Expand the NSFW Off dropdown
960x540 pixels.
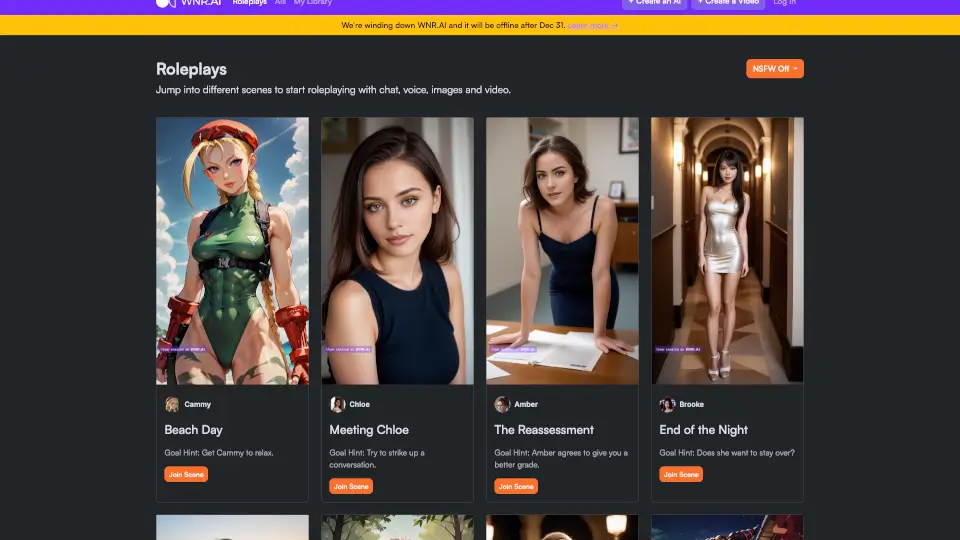[774, 69]
